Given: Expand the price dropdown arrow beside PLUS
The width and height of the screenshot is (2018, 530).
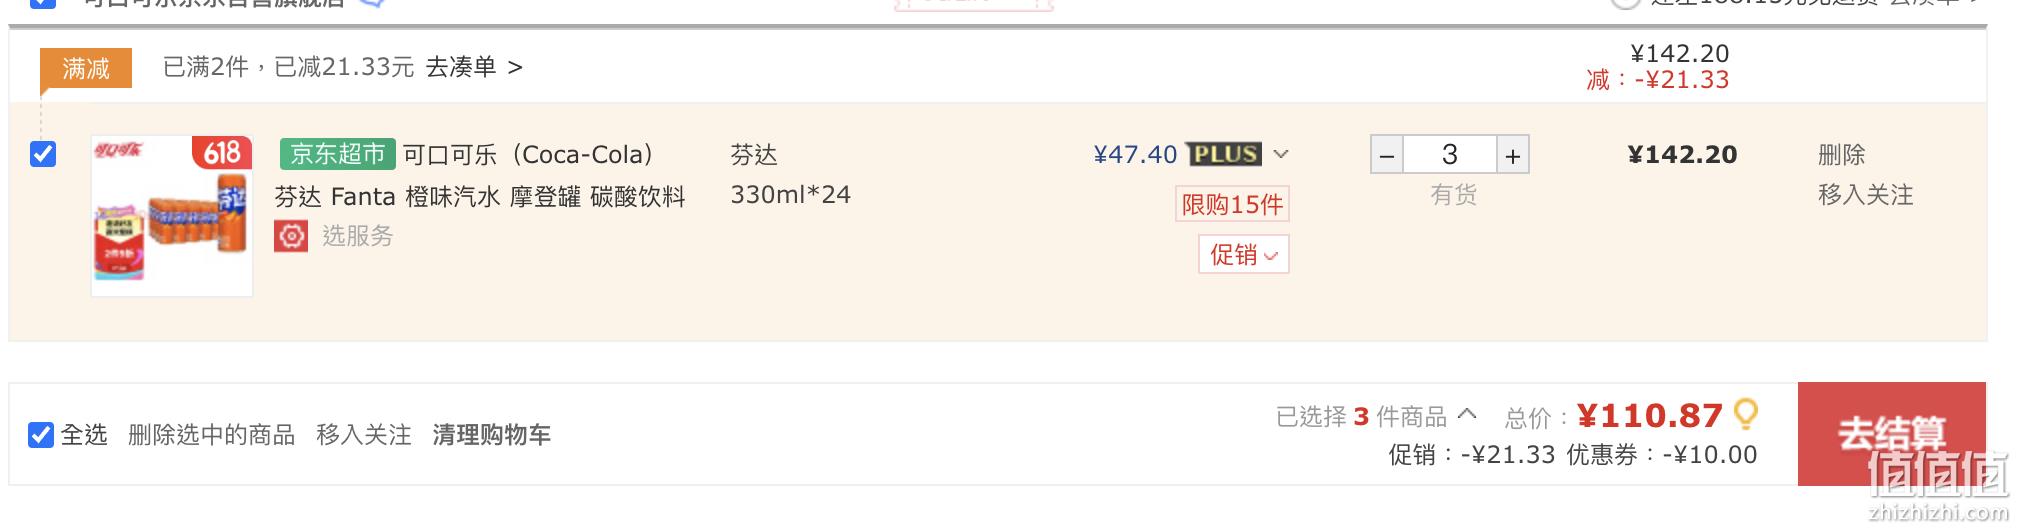Looking at the screenshot, I should (1281, 154).
